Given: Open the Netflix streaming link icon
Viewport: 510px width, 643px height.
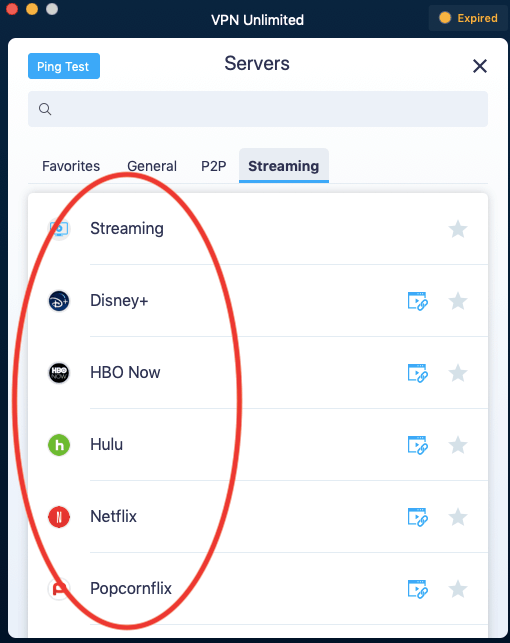Looking at the screenshot, I should [x=417, y=517].
